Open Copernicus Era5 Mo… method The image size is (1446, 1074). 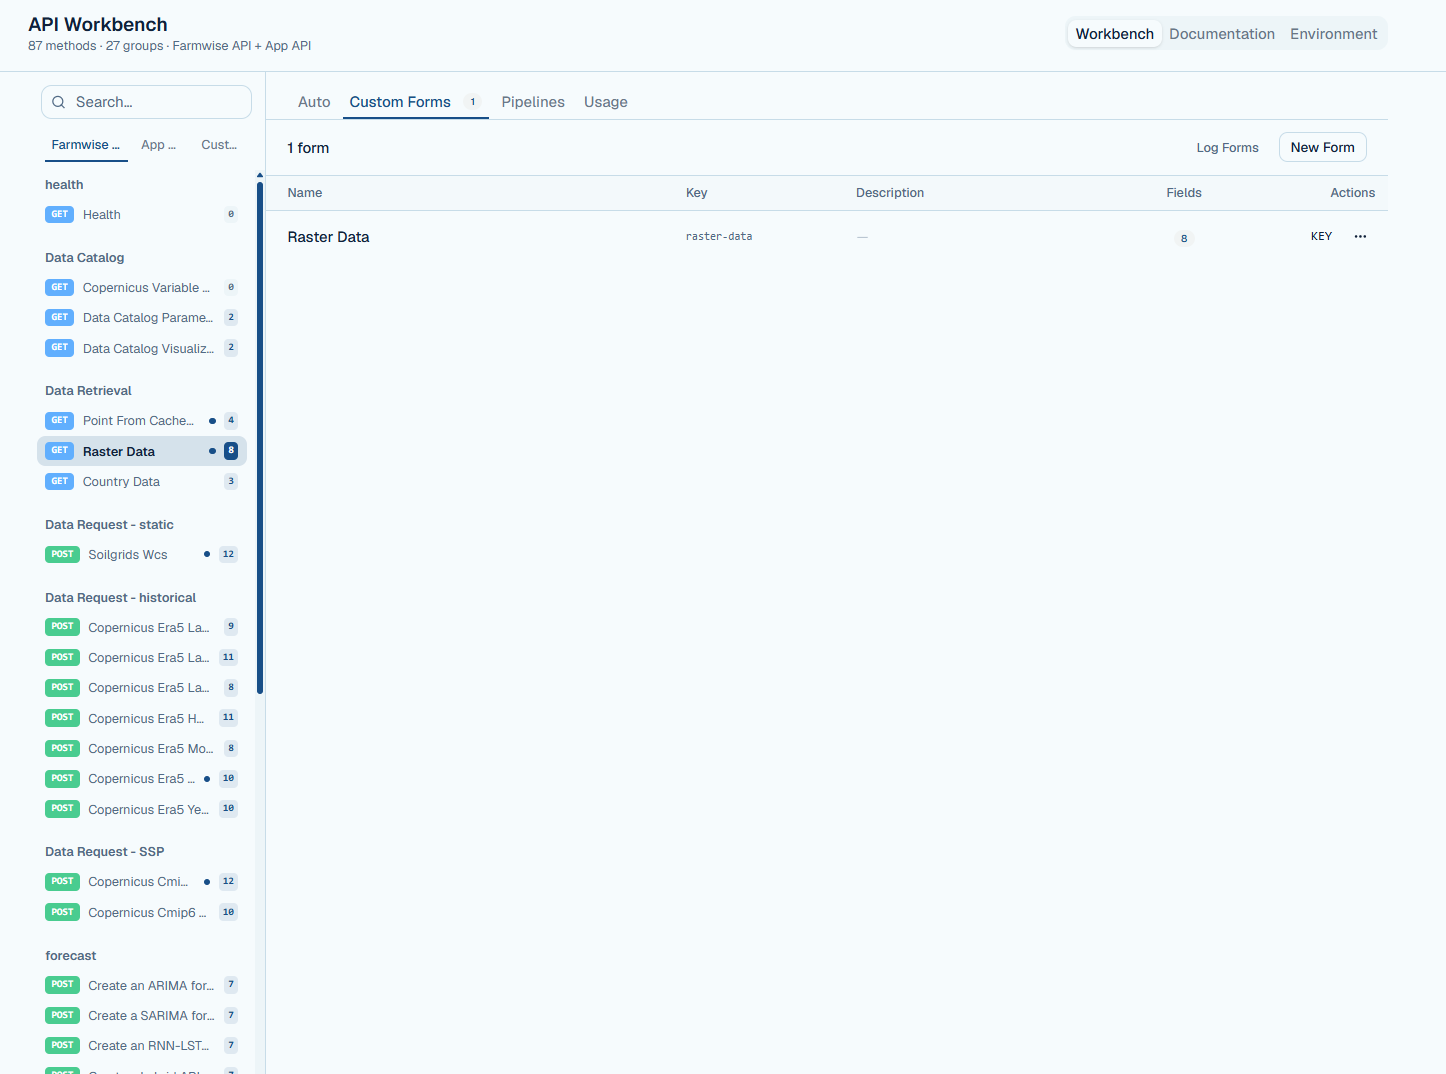pyautogui.click(x=141, y=749)
